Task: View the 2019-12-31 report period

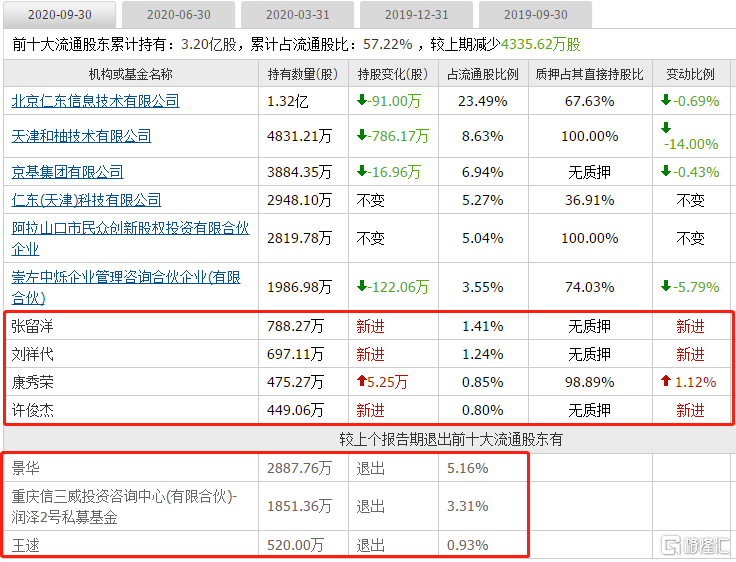Action: tap(416, 15)
